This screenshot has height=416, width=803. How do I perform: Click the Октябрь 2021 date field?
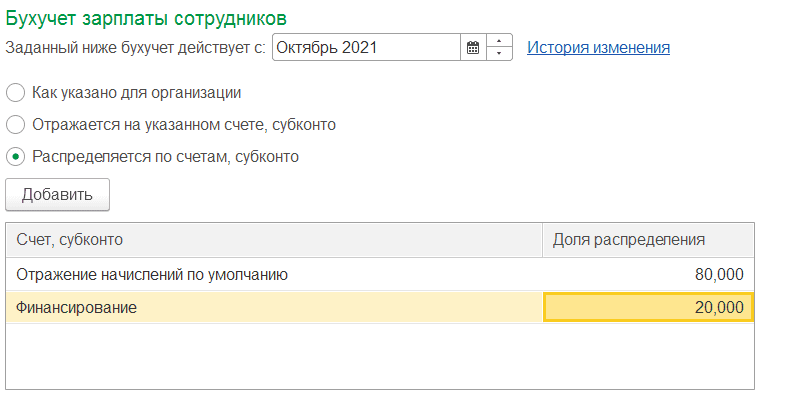click(x=367, y=48)
